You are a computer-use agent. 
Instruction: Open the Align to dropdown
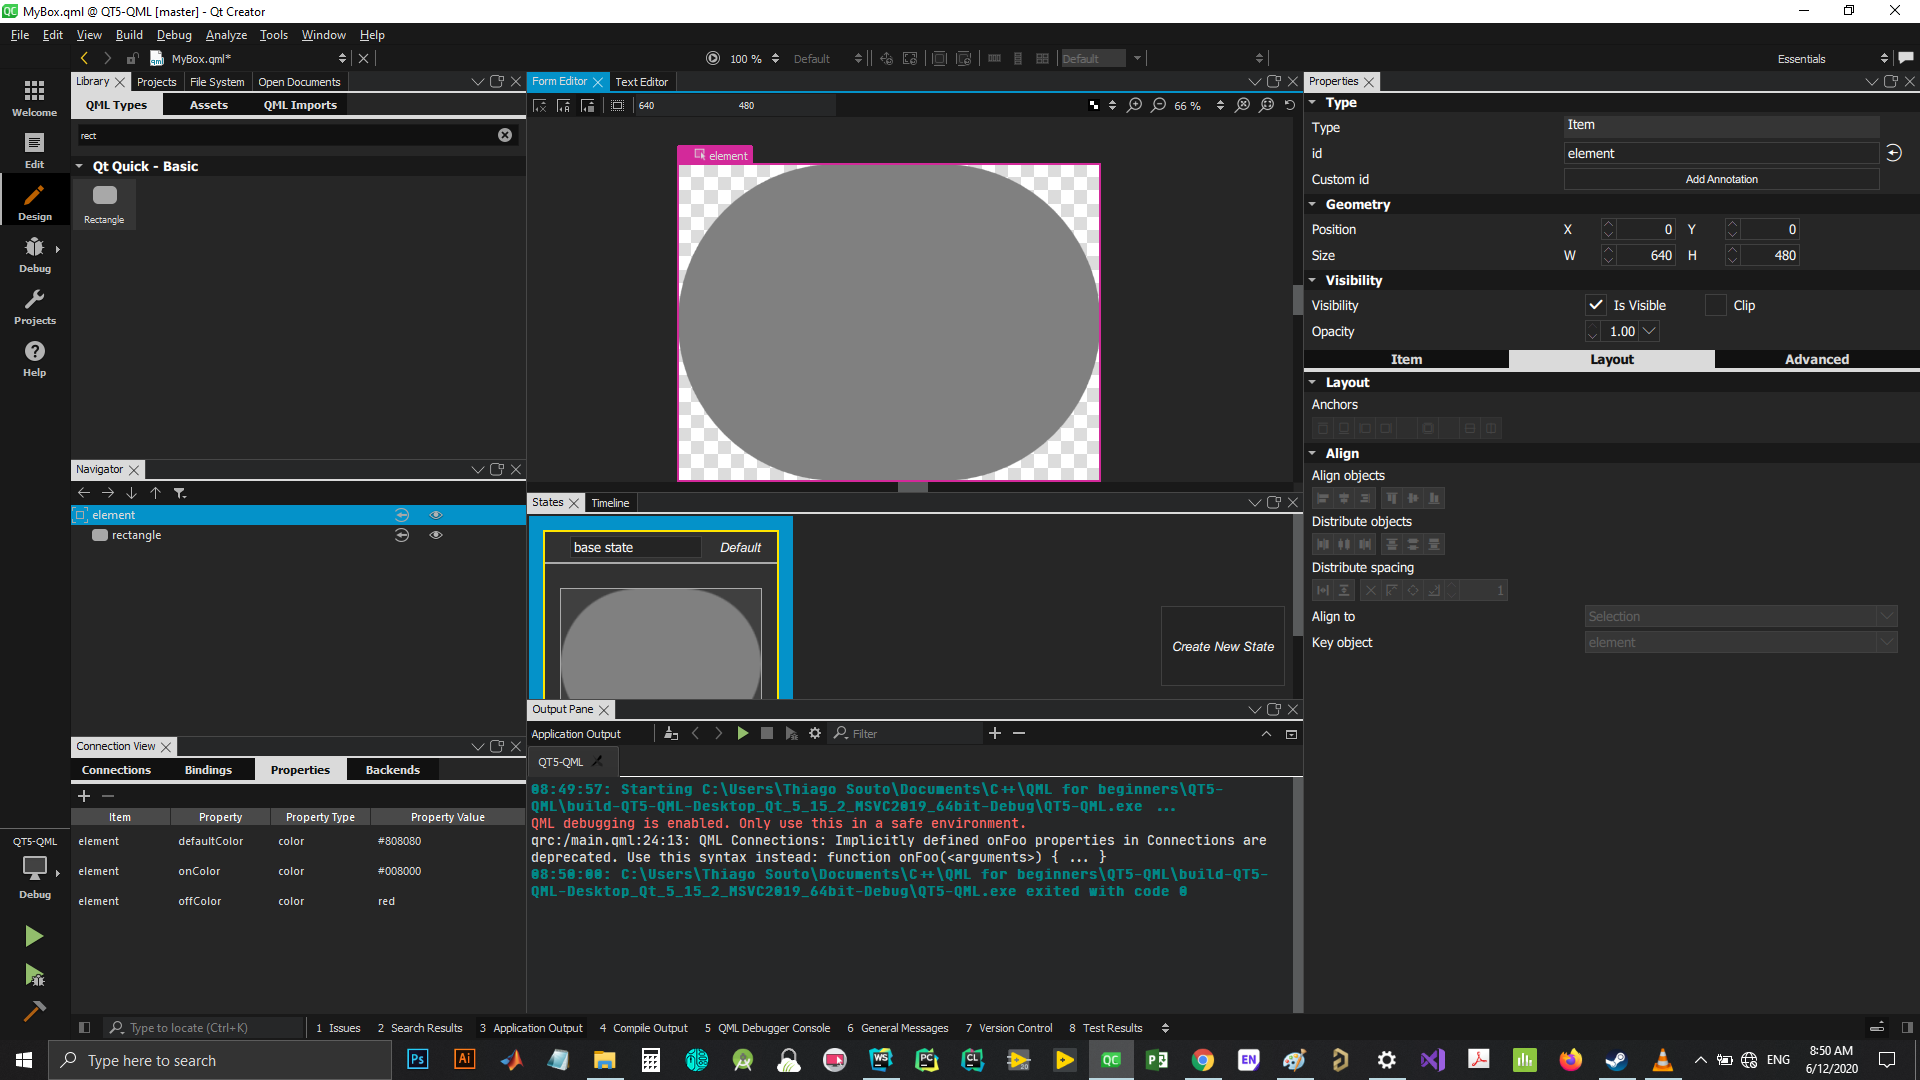coord(1740,616)
